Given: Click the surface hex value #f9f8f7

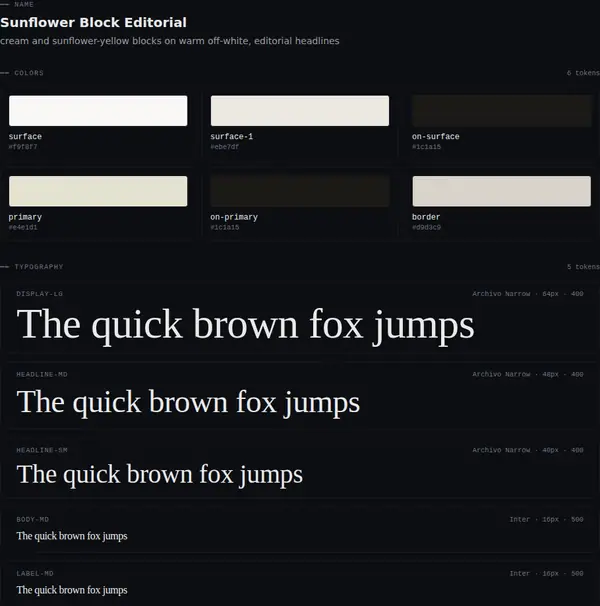Looking at the screenshot, I should (23, 147).
